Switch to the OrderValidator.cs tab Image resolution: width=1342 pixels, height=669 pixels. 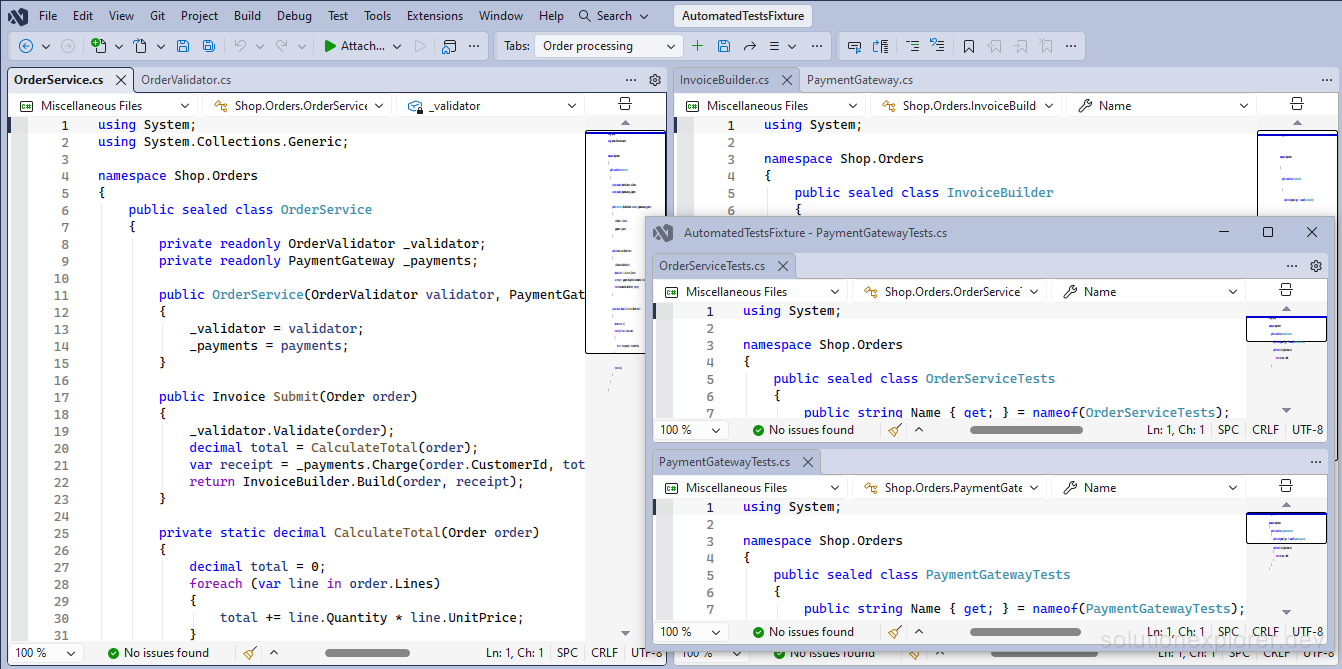click(x=186, y=80)
